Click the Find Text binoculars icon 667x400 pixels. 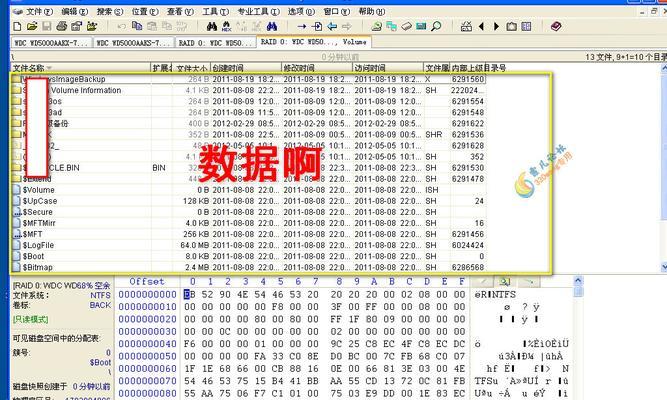(211, 26)
